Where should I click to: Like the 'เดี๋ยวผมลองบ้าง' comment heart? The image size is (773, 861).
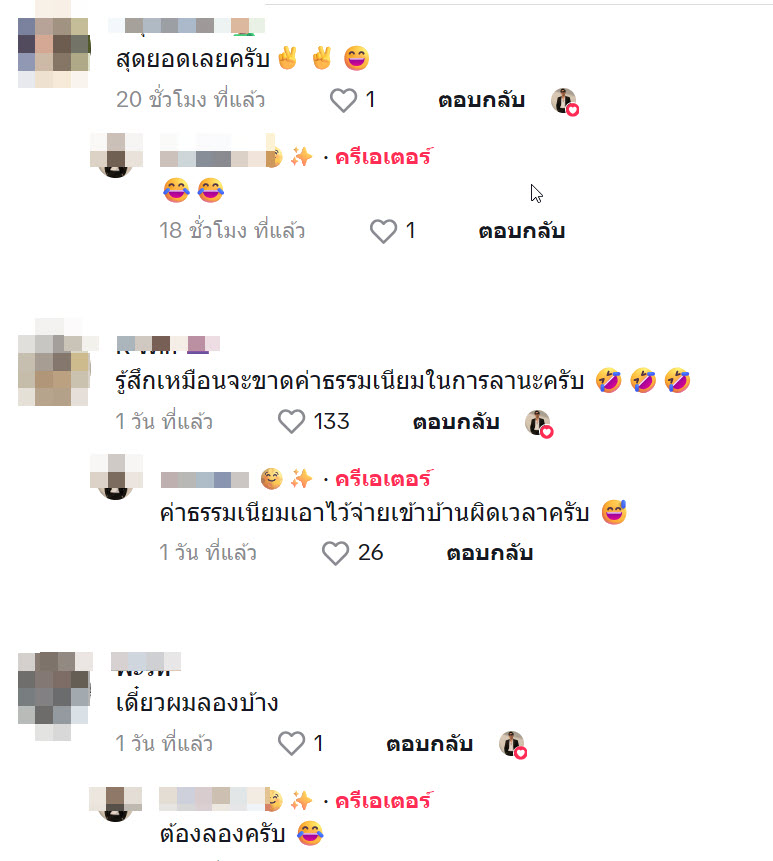[291, 743]
